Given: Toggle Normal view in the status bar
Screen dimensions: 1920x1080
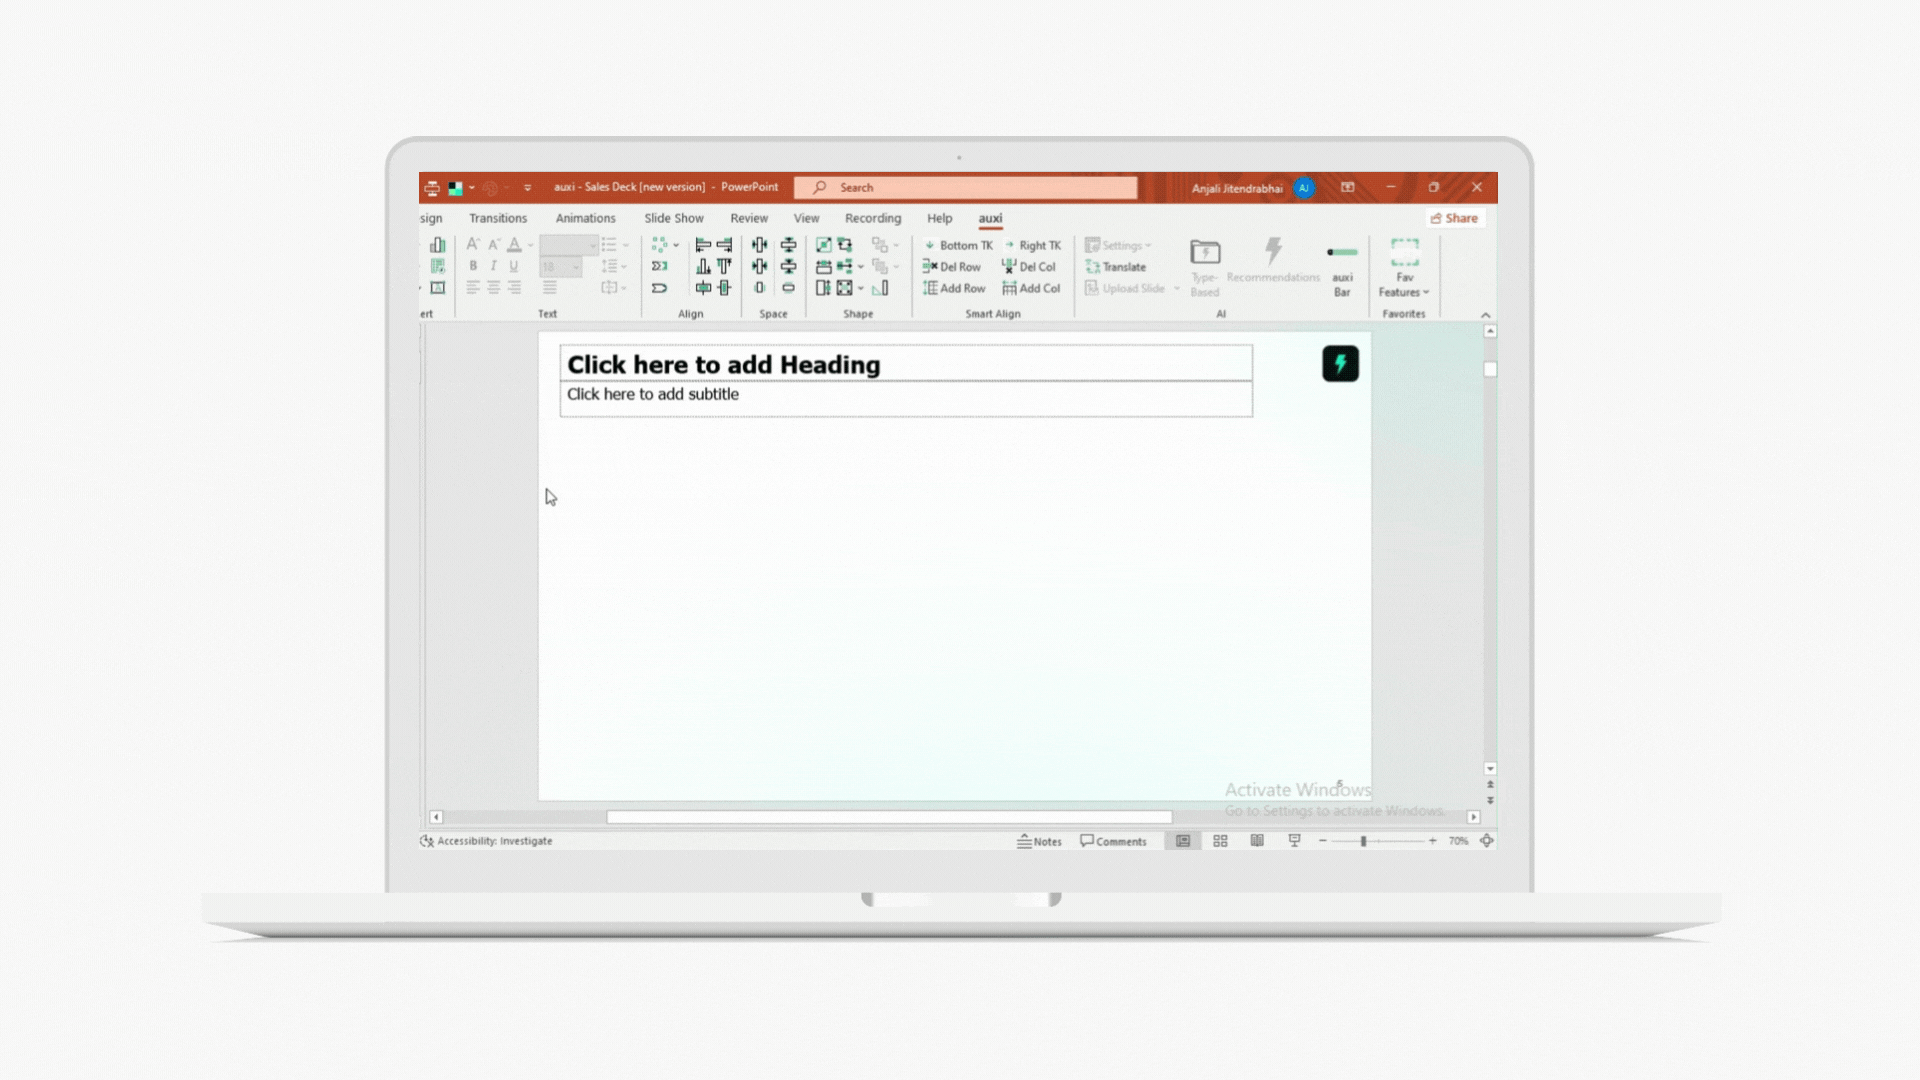Looking at the screenshot, I should coord(1183,841).
